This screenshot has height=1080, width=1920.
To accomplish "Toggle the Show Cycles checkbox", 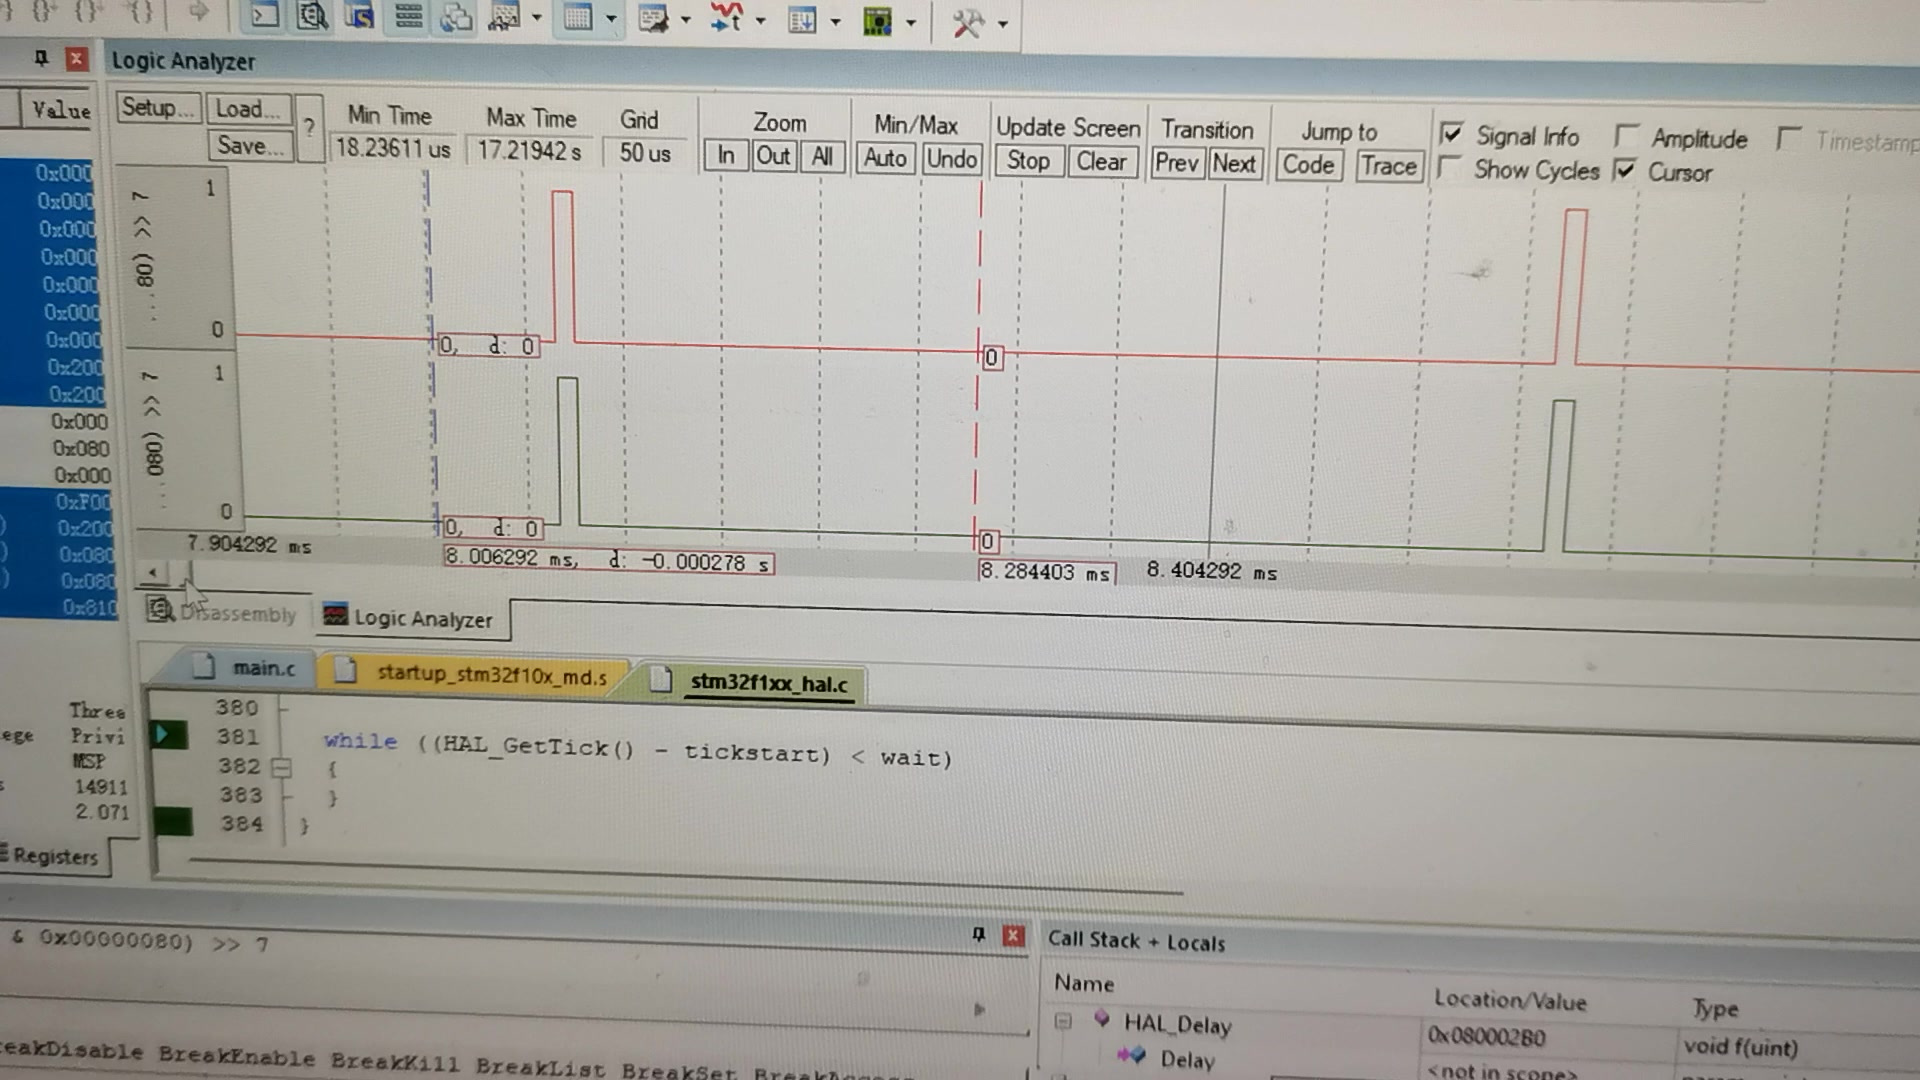I will point(1448,168).
